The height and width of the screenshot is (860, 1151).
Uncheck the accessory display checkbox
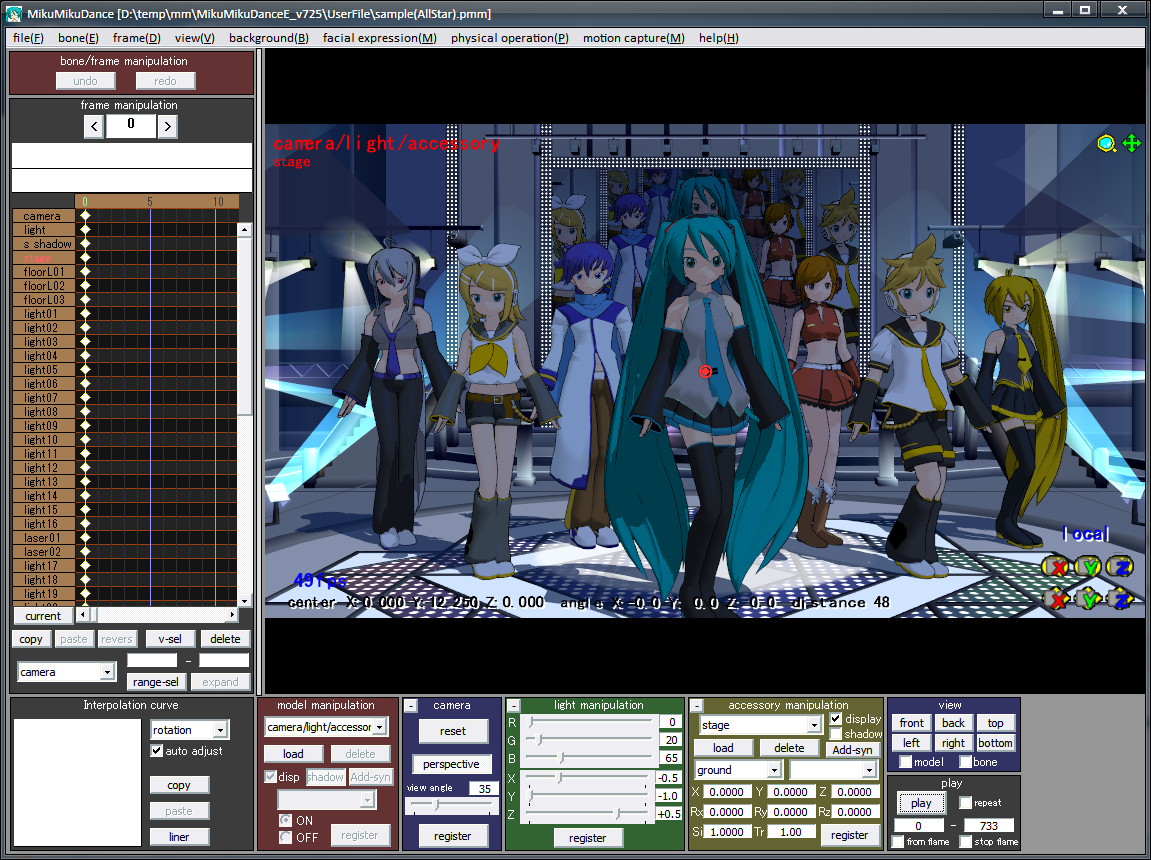835,718
